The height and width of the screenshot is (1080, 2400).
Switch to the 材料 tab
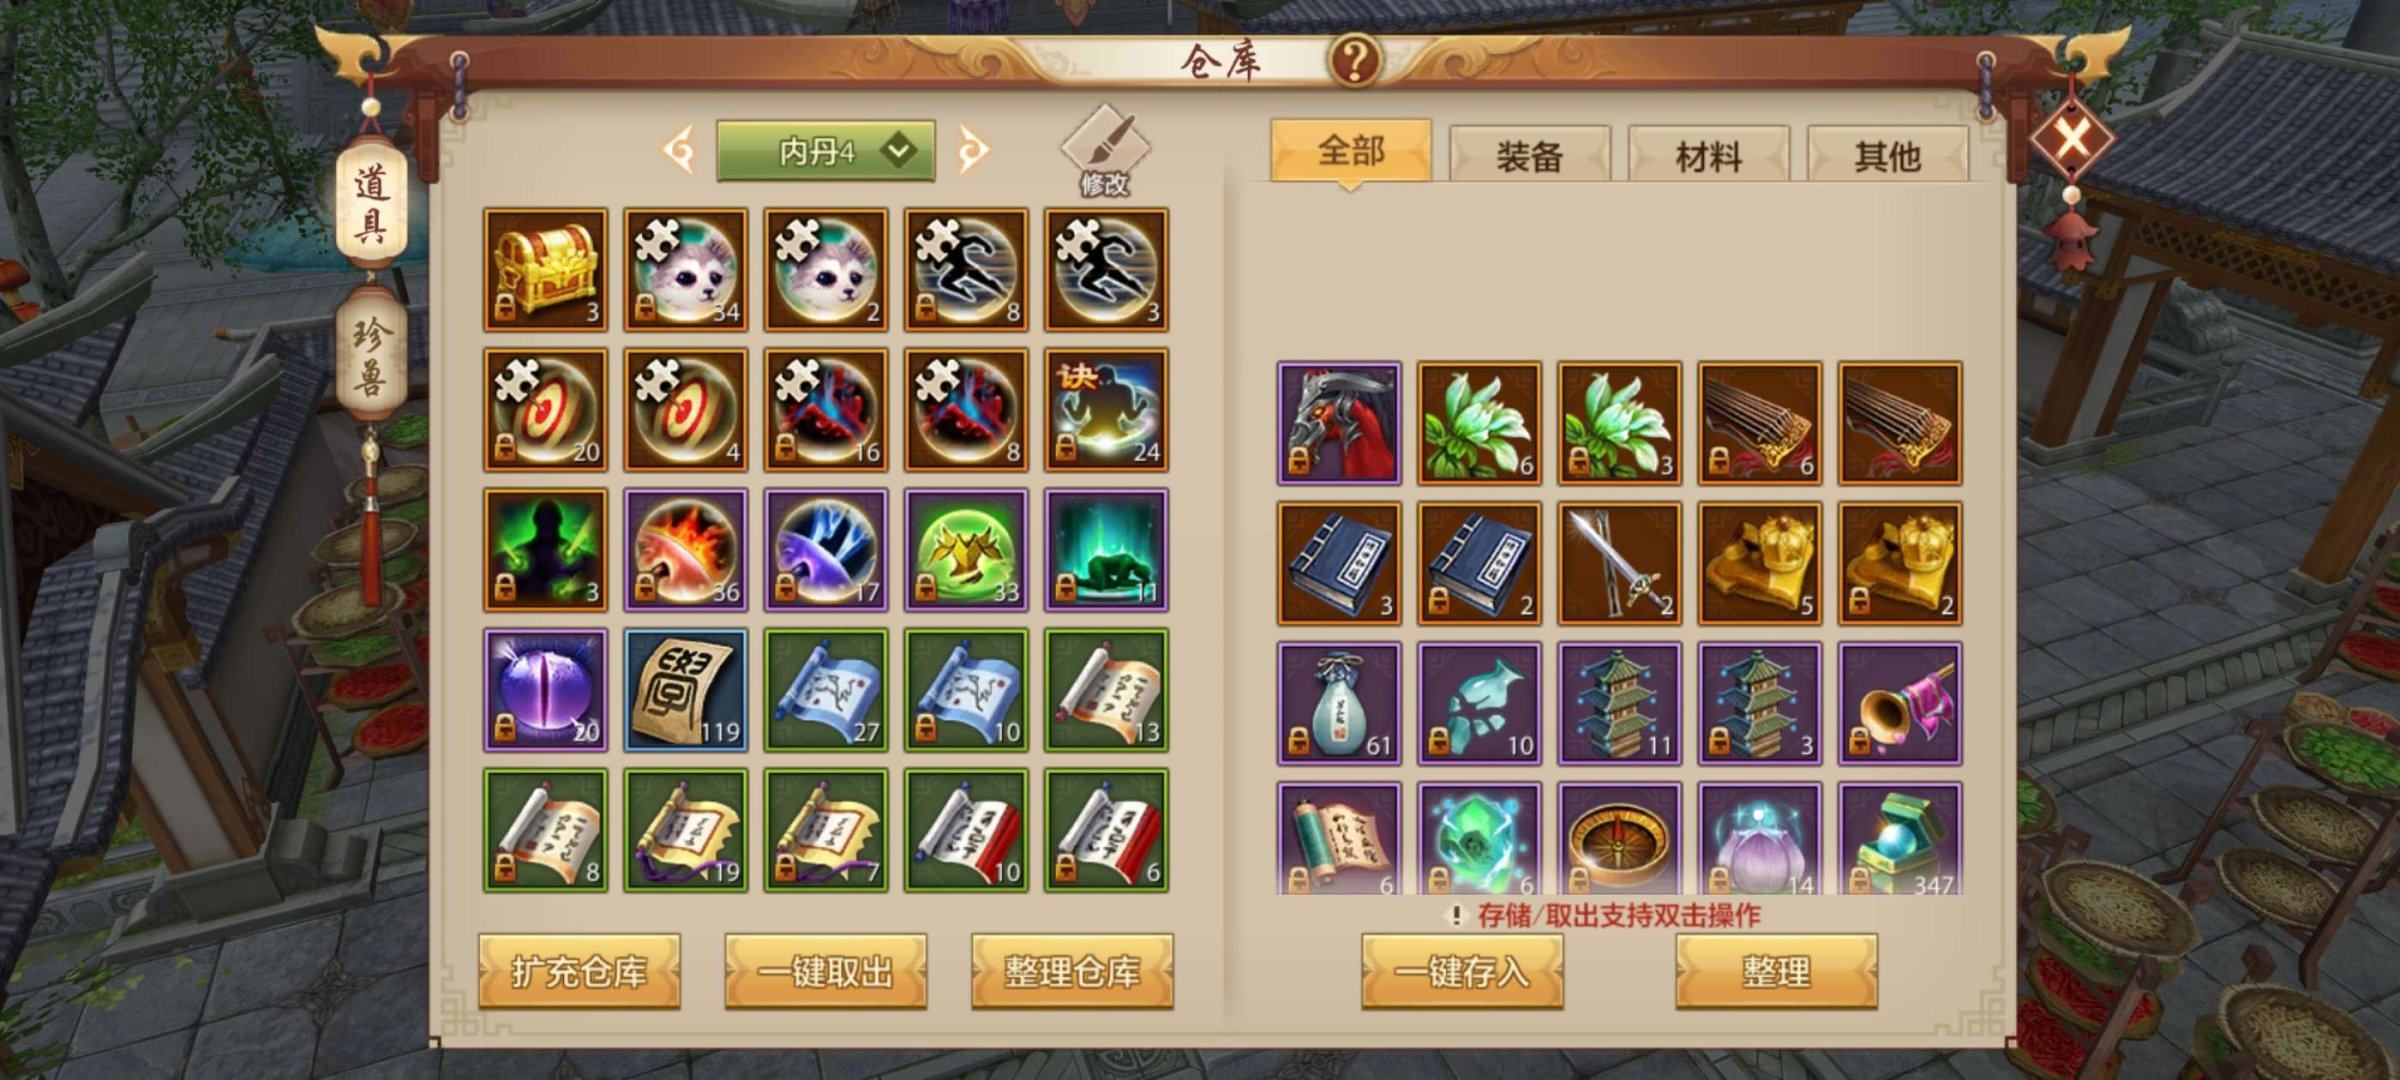[x=1709, y=155]
